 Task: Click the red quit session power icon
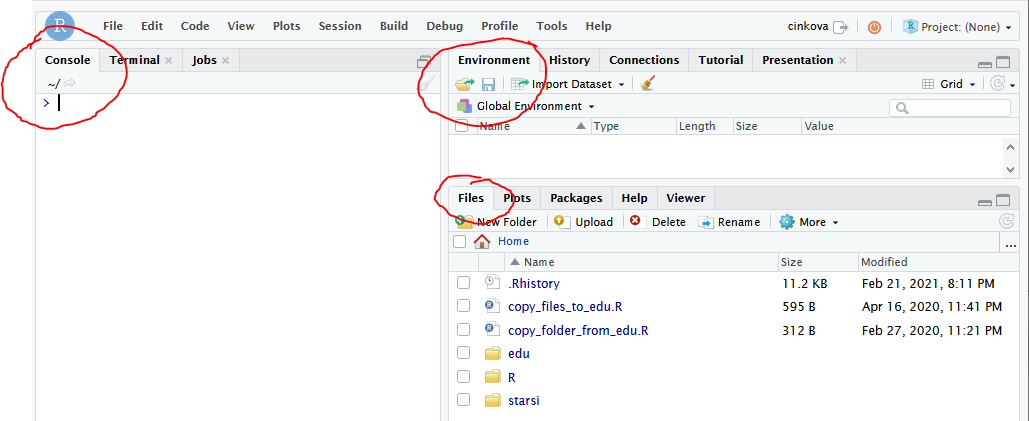[x=874, y=27]
